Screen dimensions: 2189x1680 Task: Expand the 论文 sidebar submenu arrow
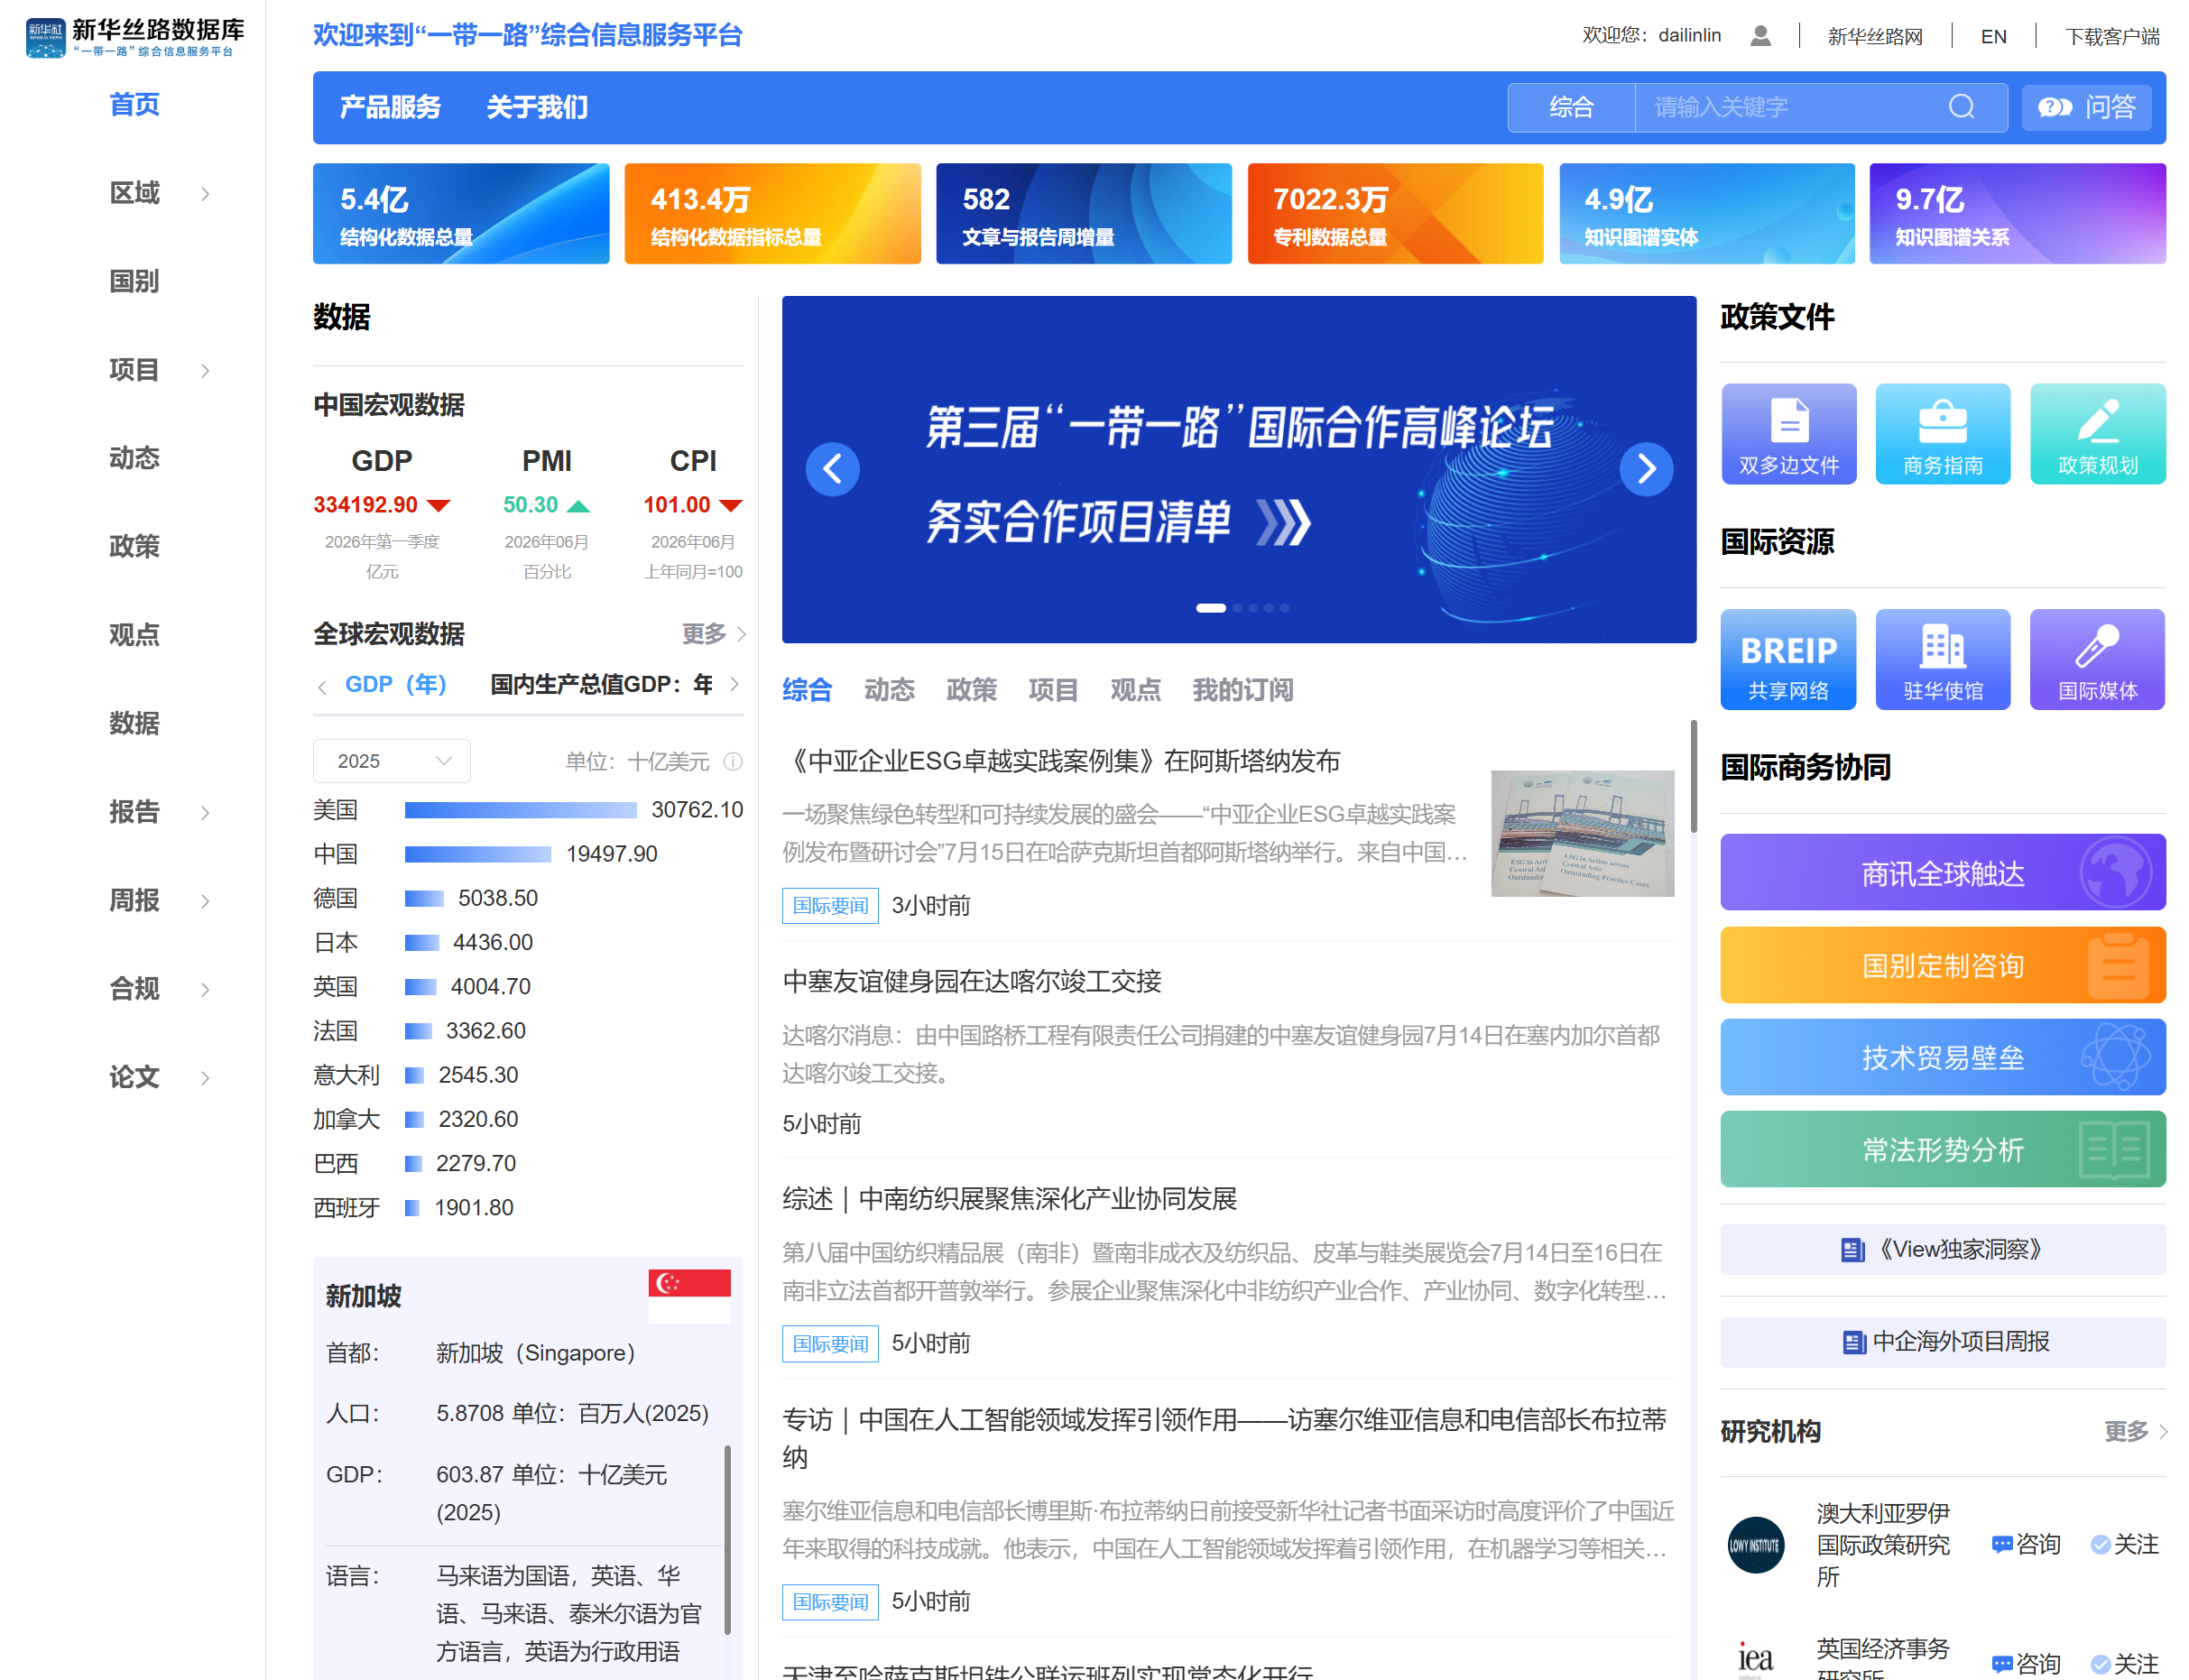click(x=205, y=1078)
